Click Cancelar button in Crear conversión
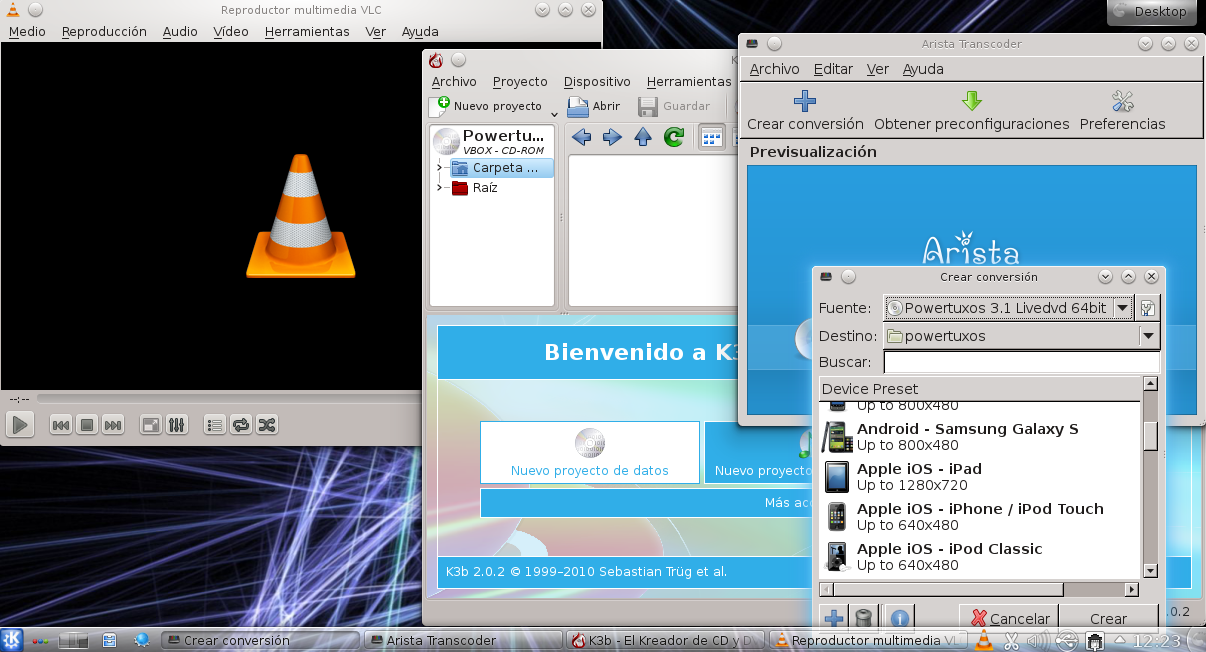This screenshot has height=652, width=1206. click(1009, 618)
